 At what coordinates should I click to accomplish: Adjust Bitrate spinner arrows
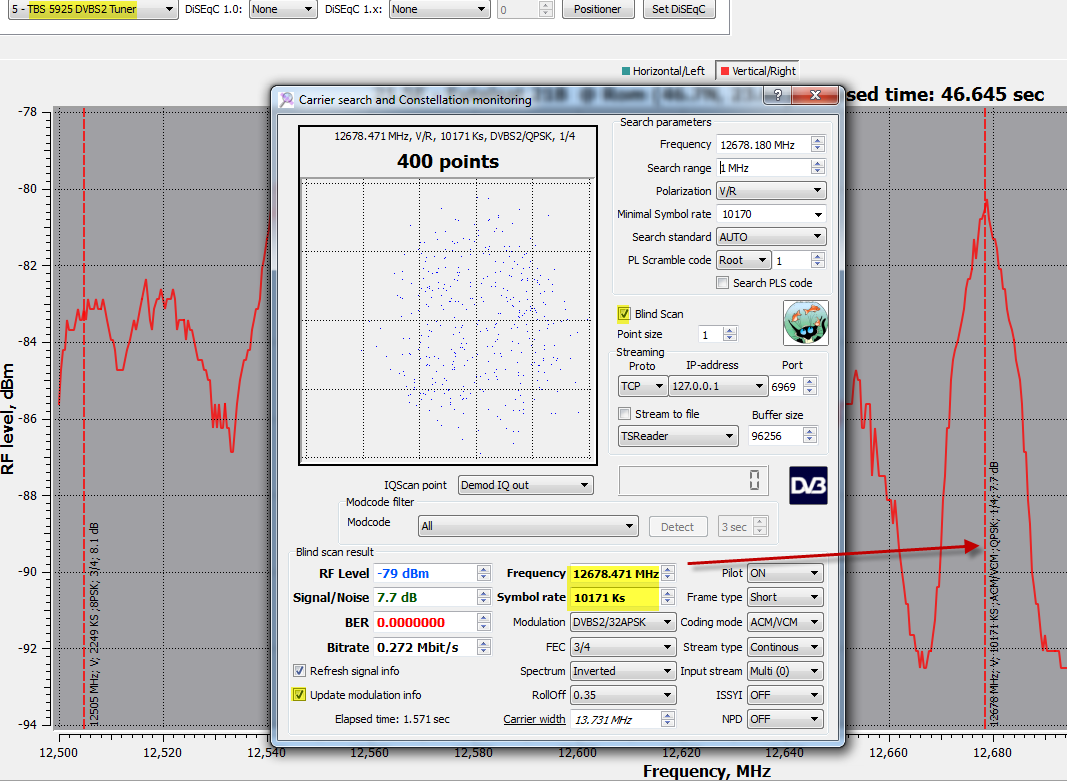[484, 647]
